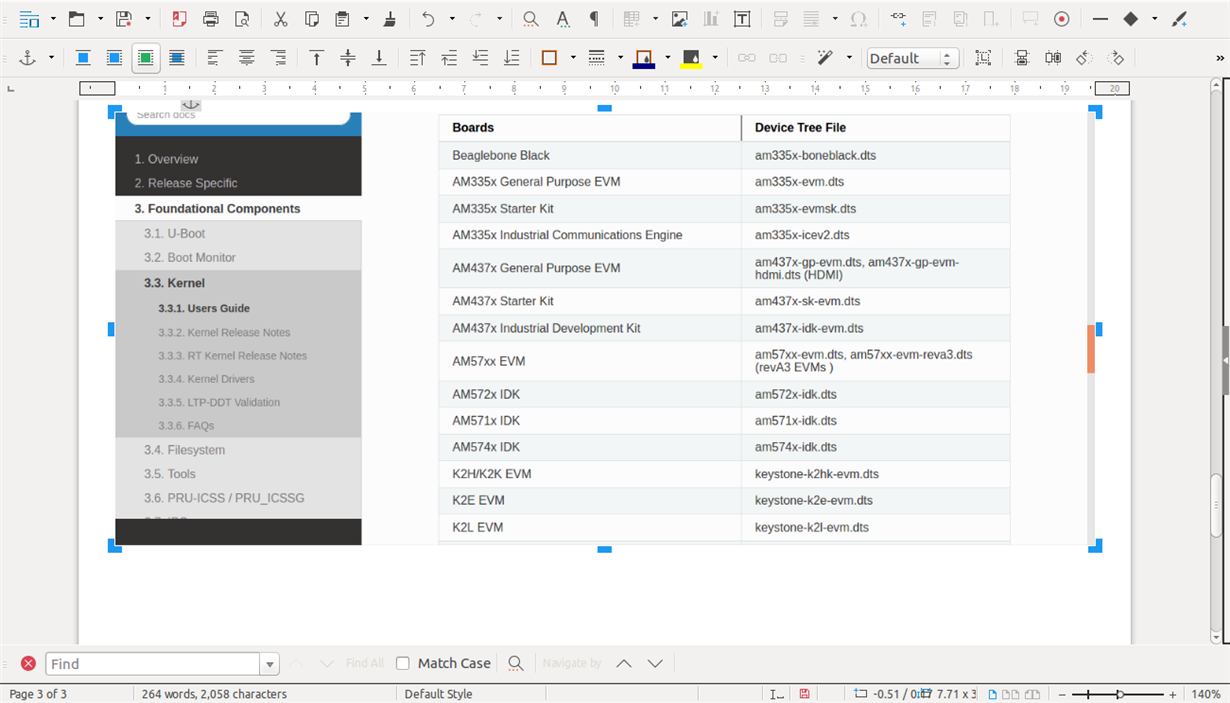This screenshot has width=1230, height=703.
Task: Paste from the clipboard
Action: tap(342, 19)
